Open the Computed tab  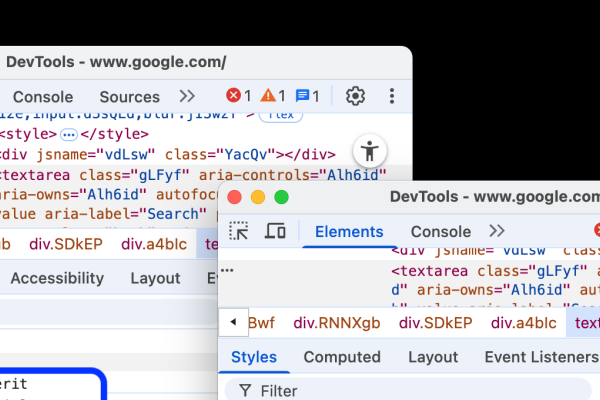(x=342, y=357)
